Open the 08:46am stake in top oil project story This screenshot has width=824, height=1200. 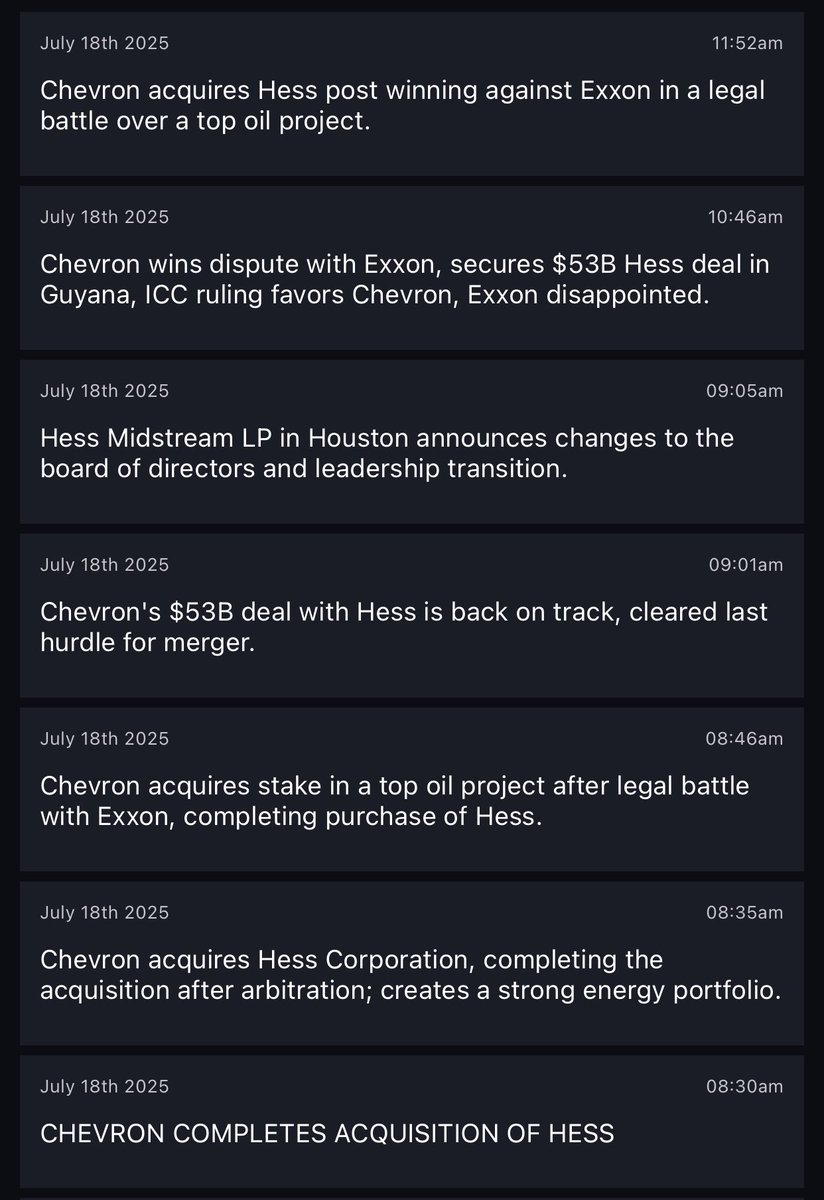click(x=412, y=790)
